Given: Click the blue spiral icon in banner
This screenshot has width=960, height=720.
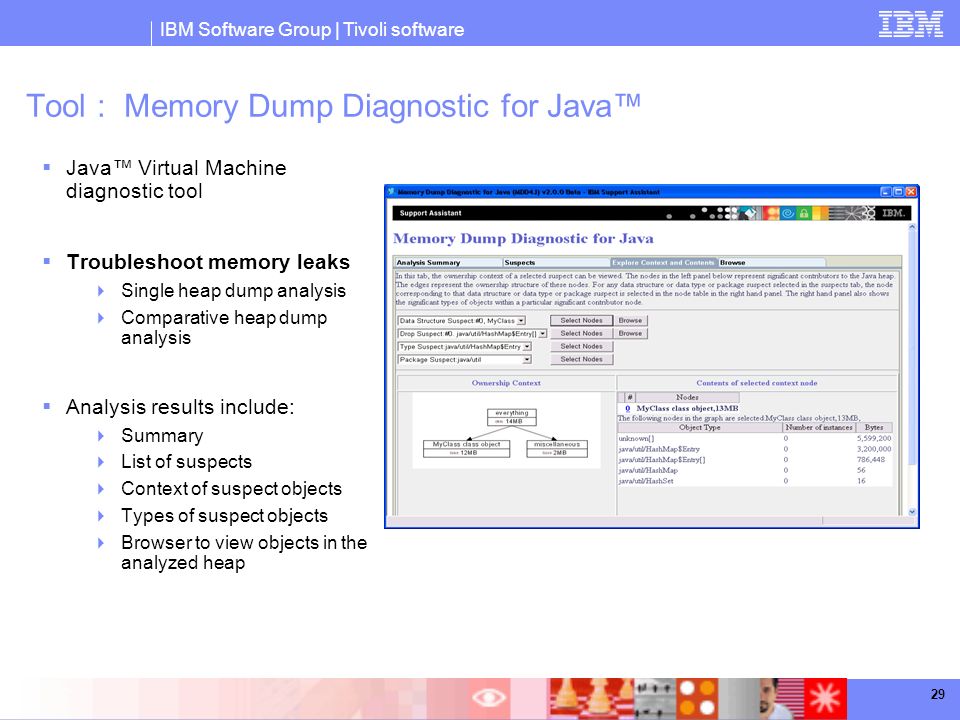Looking at the screenshot, I should pyautogui.click(x=788, y=213).
